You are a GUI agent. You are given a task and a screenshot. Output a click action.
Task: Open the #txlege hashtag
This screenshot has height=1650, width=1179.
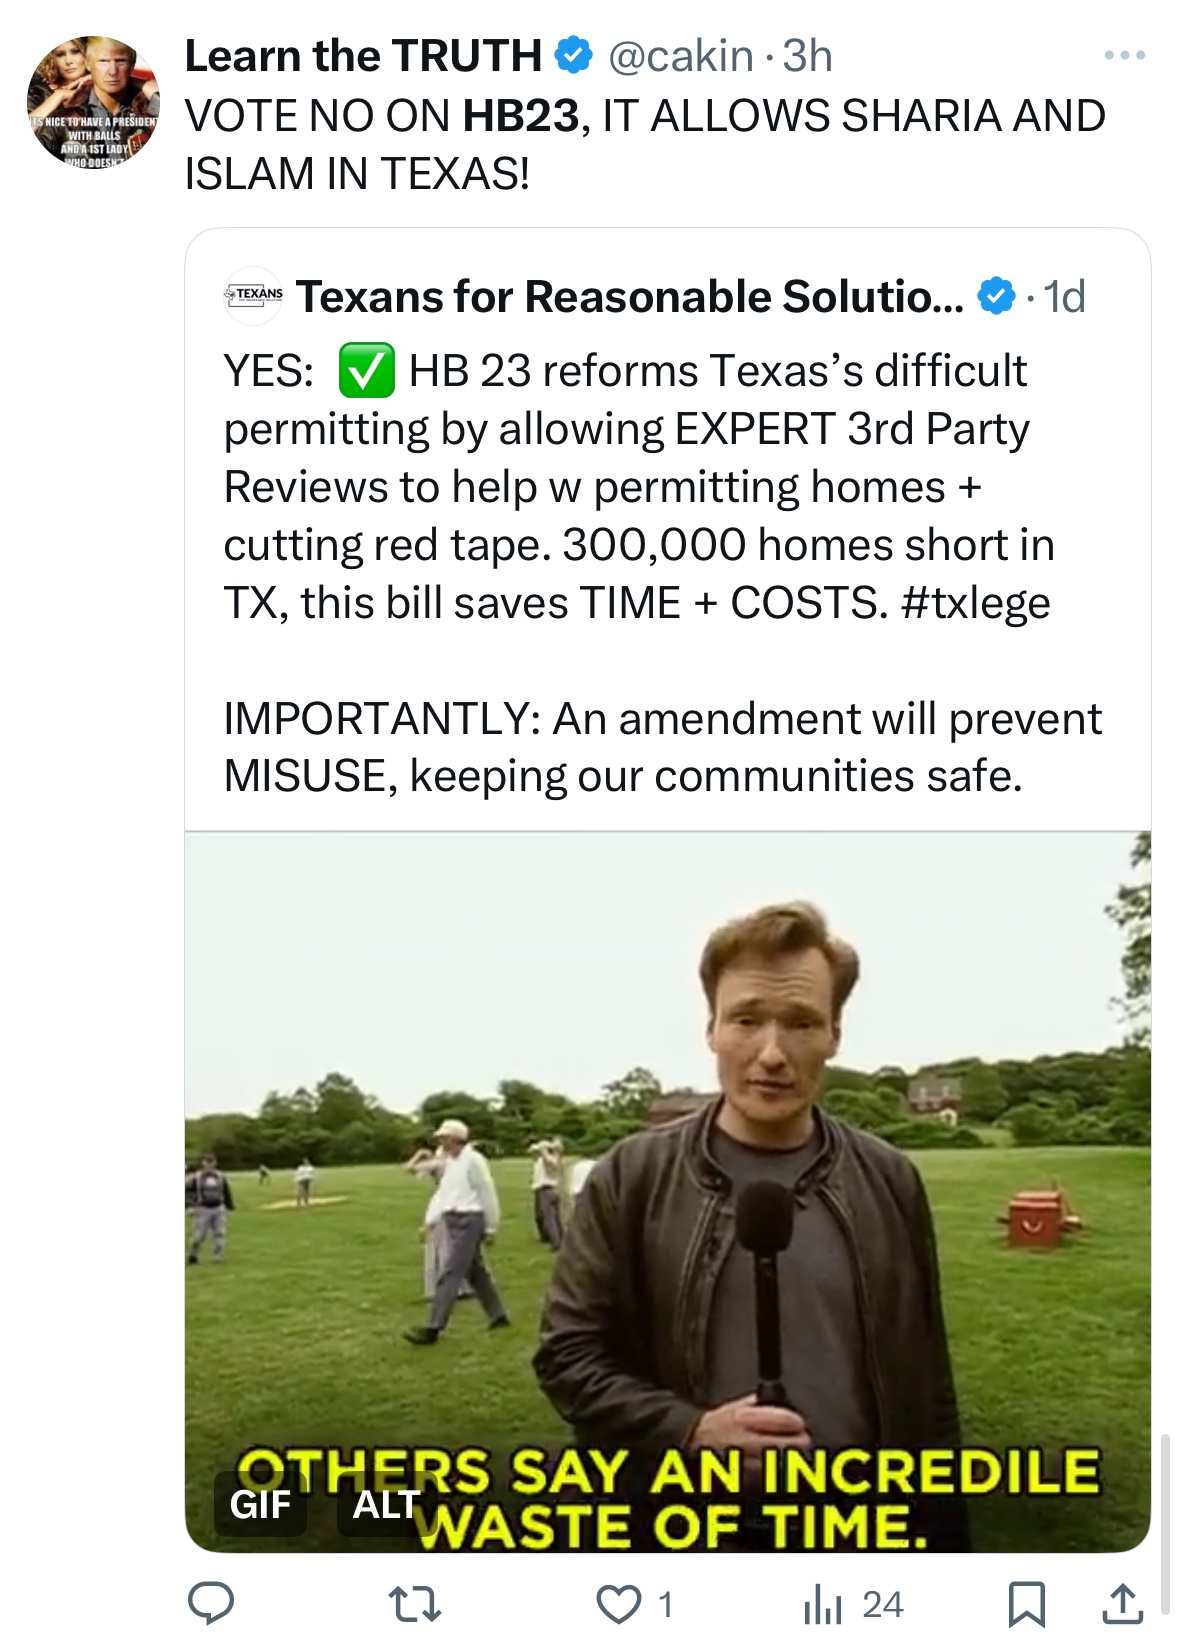[x=975, y=603]
